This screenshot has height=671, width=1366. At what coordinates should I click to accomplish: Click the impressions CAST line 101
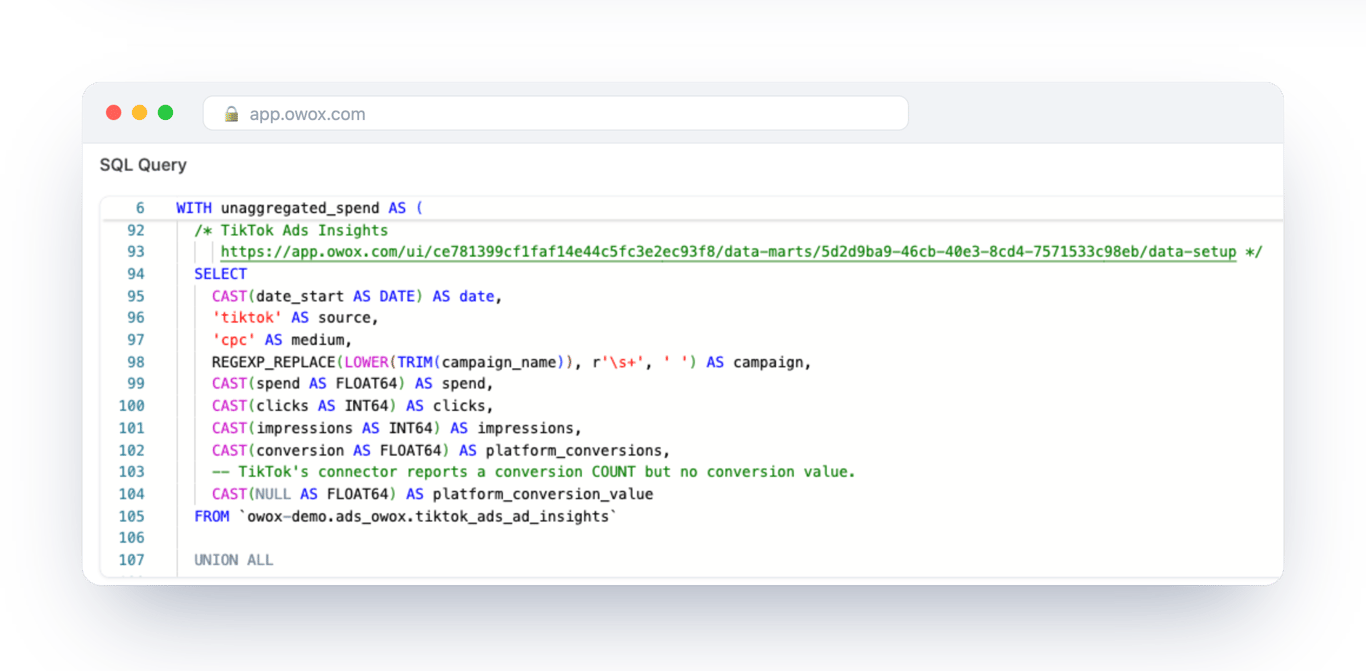[x=396, y=428]
